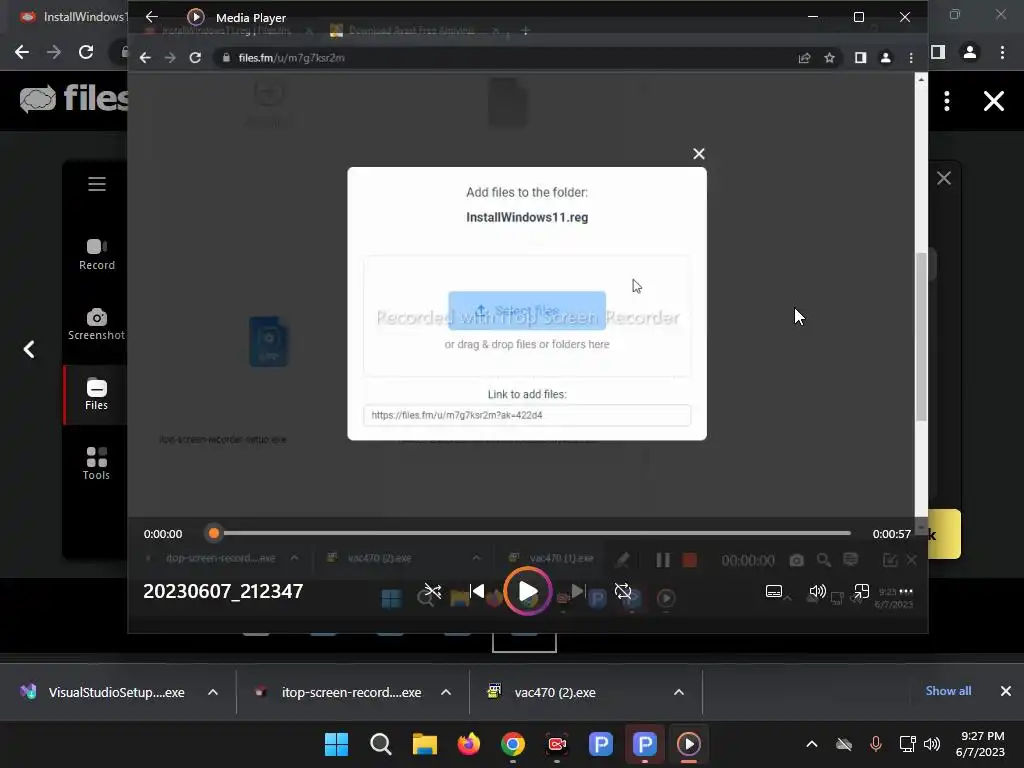This screenshot has width=1024, height=768.
Task: Close the files.fm preview with large X
Action: (x=994, y=101)
